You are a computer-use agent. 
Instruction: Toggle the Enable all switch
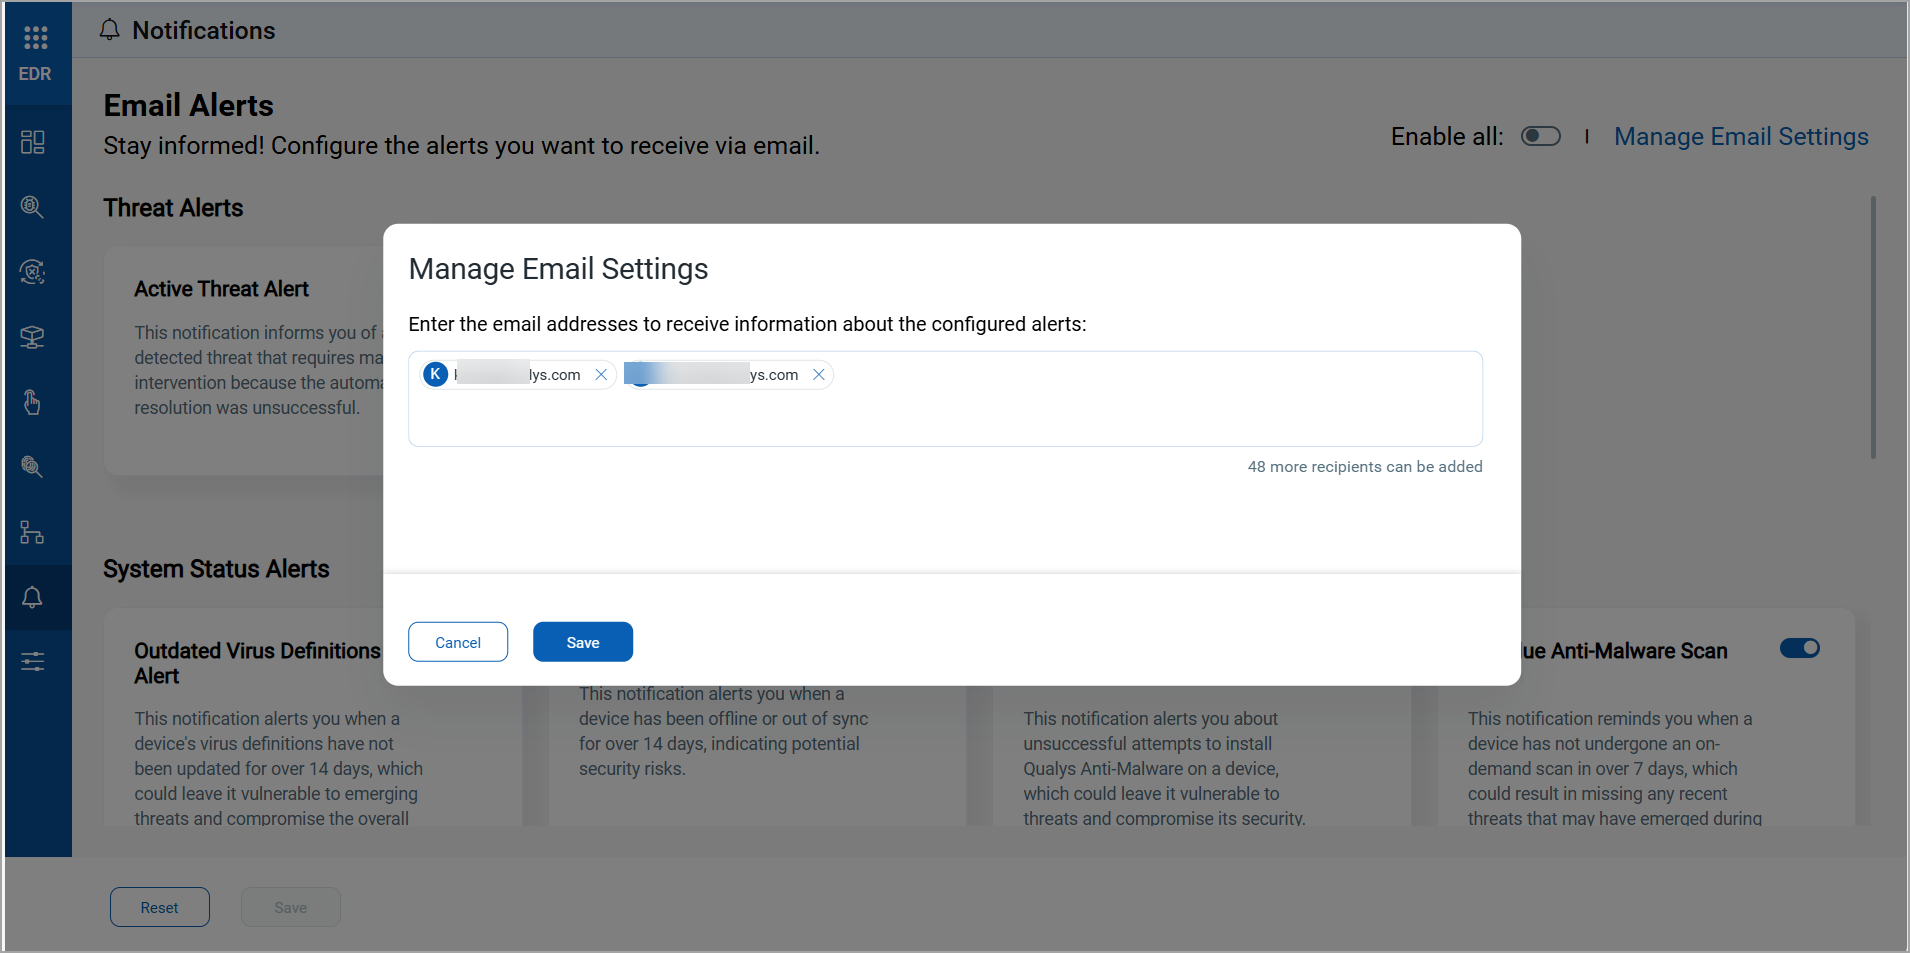tap(1540, 136)
